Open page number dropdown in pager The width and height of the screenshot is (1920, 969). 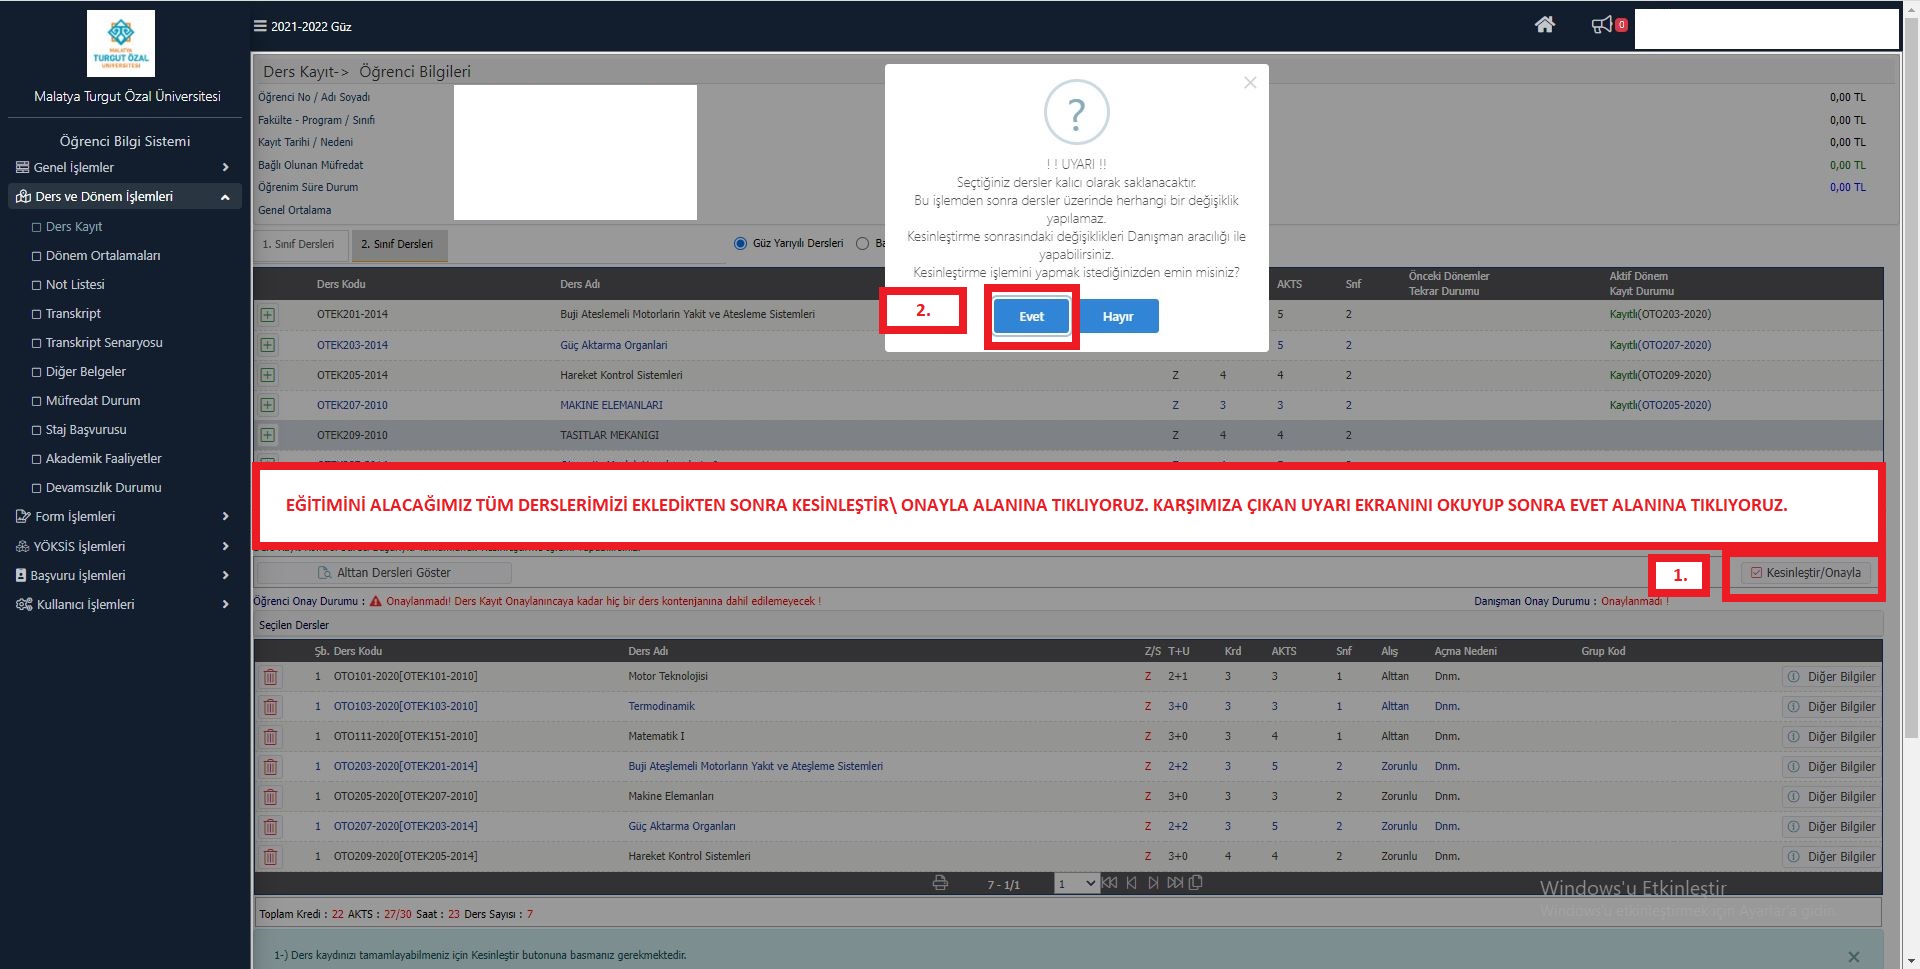(1077, 884)
